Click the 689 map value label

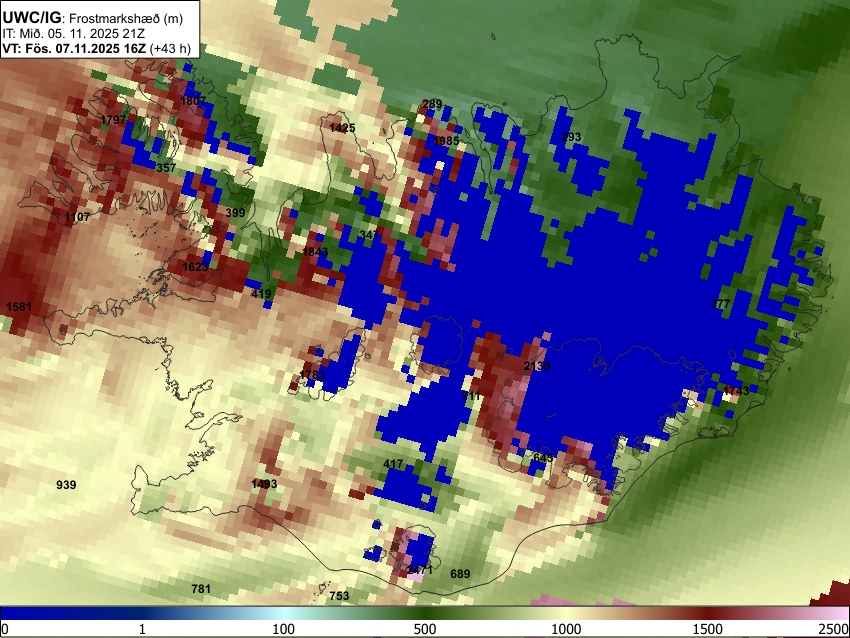(460, 573)
